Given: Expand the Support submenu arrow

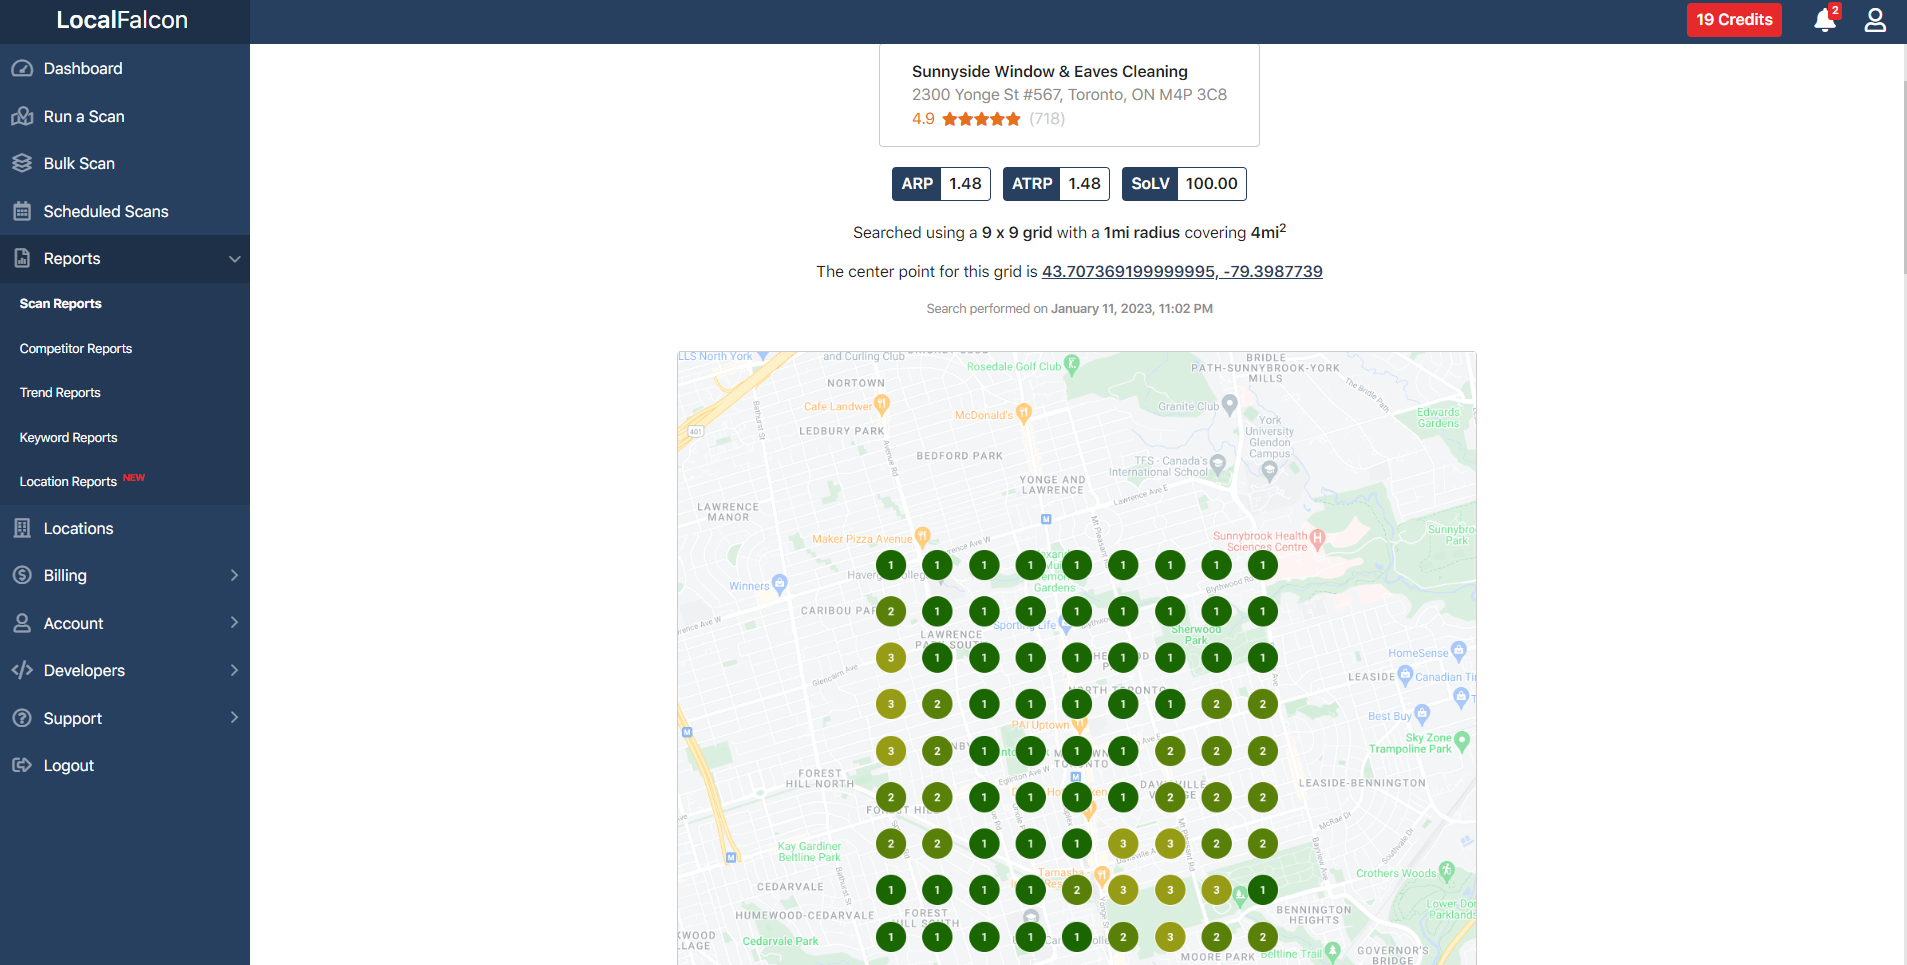Looking at the screenshot, I should (235, 717).
